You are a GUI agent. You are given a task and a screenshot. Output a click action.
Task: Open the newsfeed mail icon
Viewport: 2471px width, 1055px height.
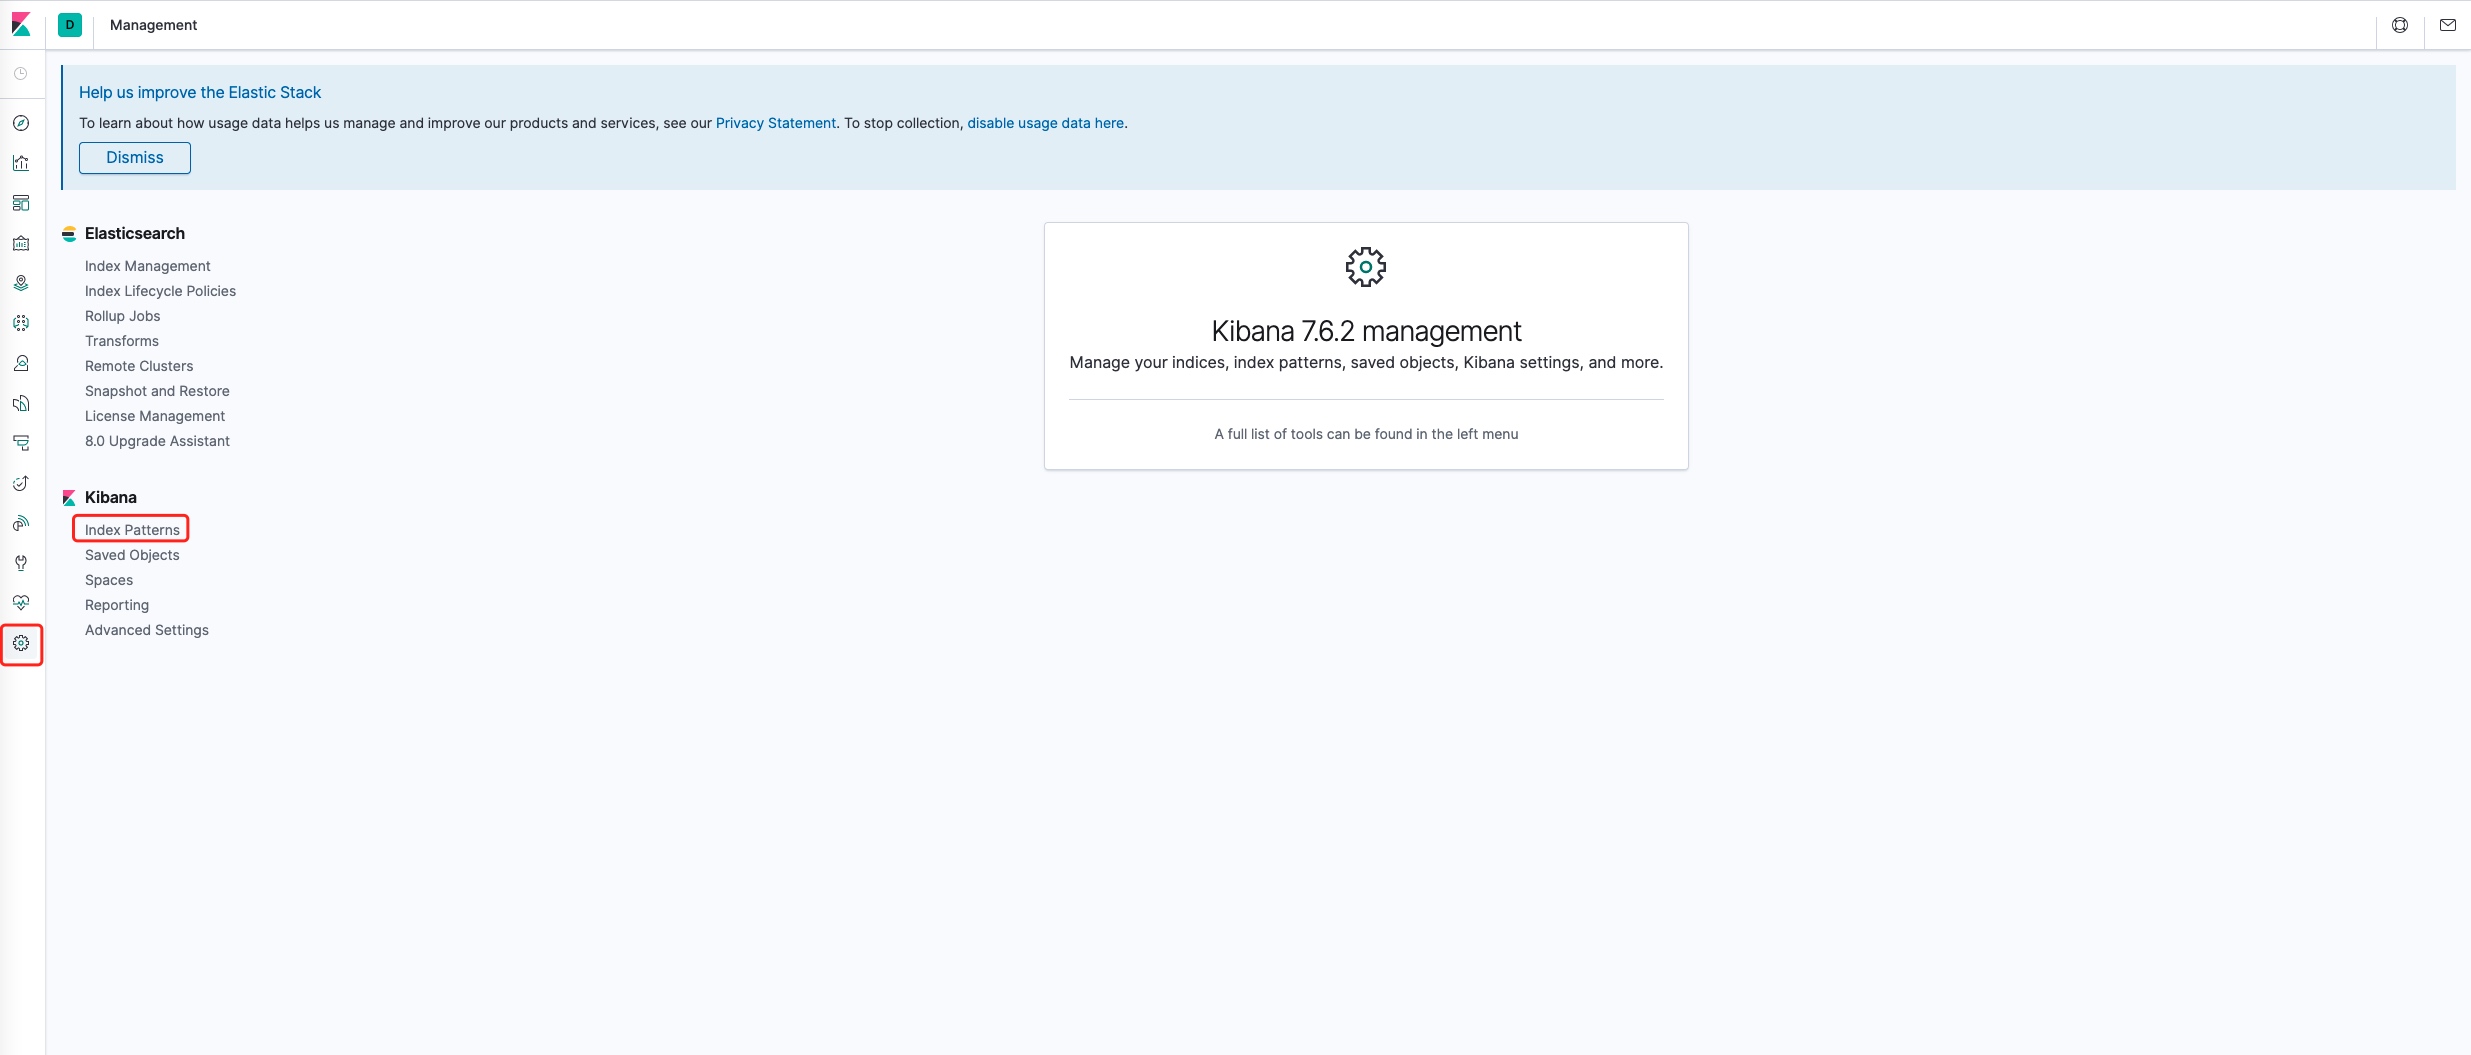click(x=2448, y=25)
